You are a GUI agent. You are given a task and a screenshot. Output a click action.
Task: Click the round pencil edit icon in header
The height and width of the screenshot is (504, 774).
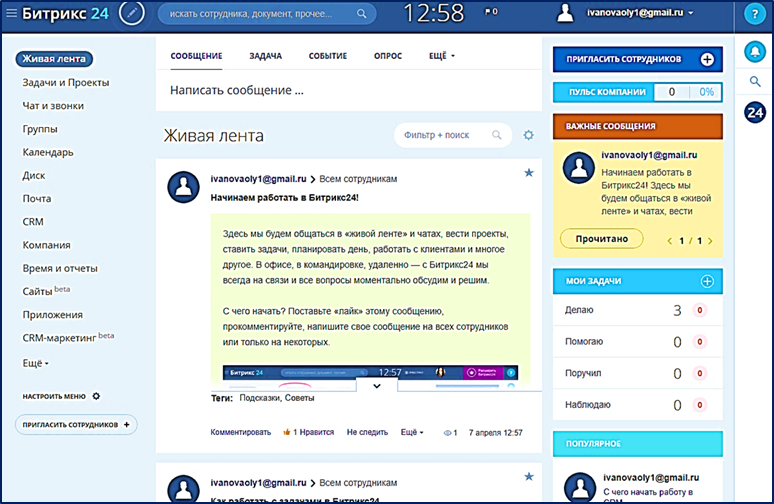pyautogui.click(x=132, y=13)
